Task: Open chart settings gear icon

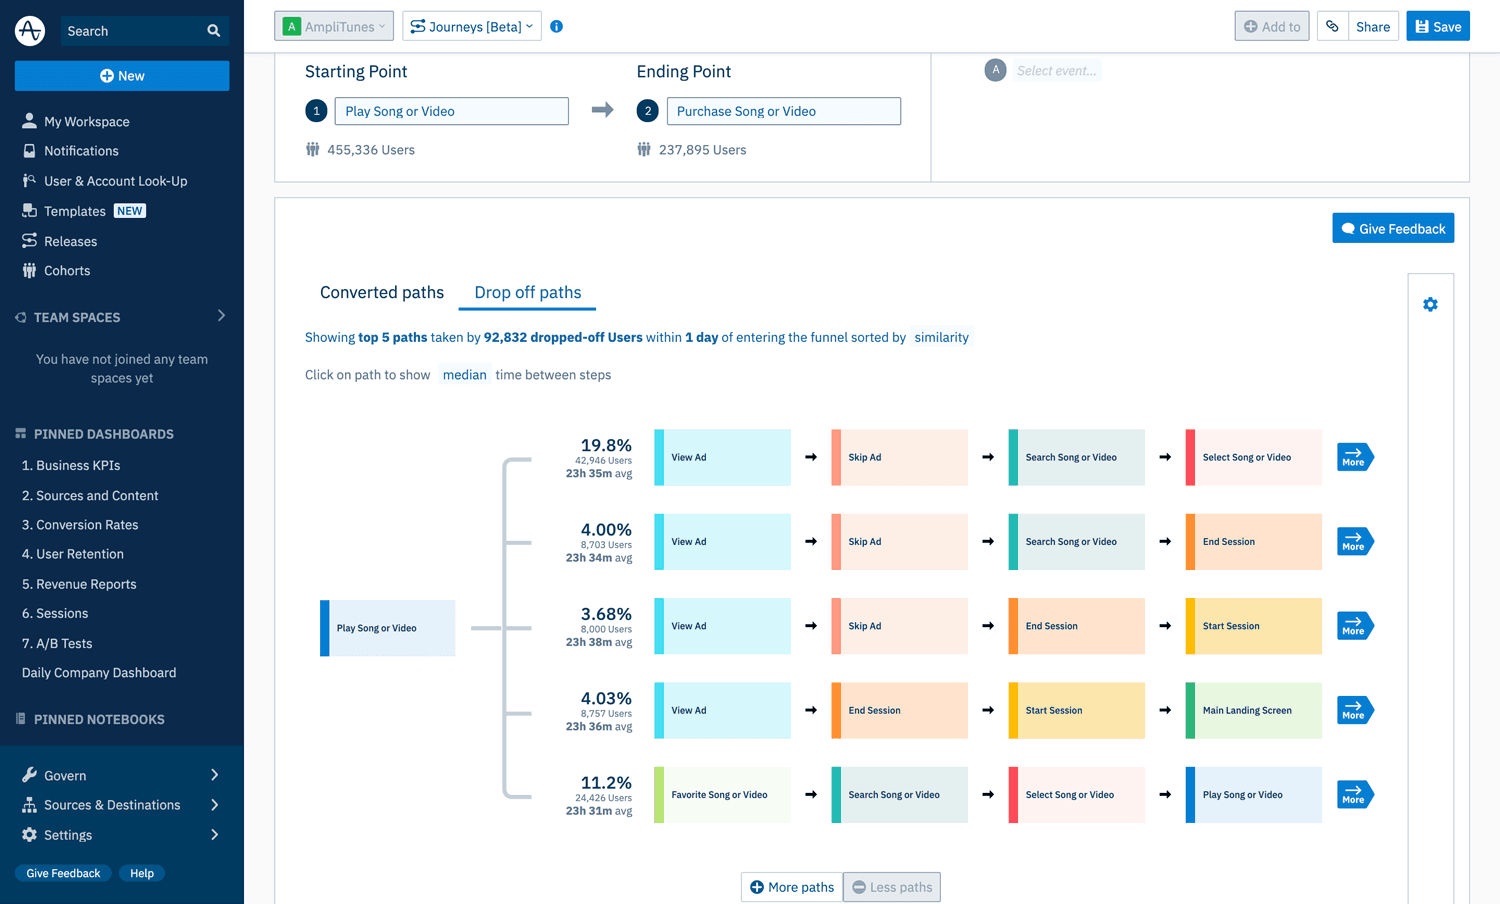Action: pyautogui.click(x=1430, y=305)
